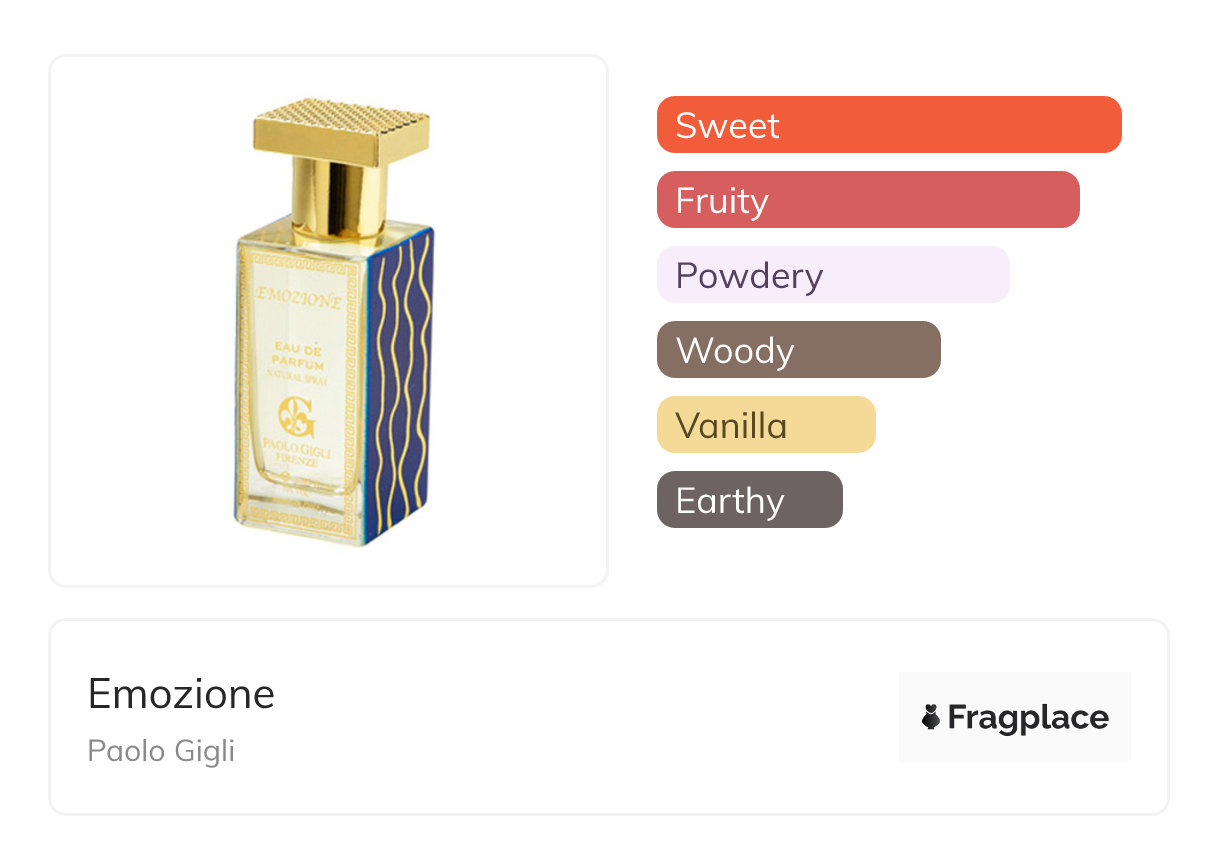Screen dimensions: 1218x864
Task: Open the Fragplace brand wordmark
Action: click(1028, 717)
